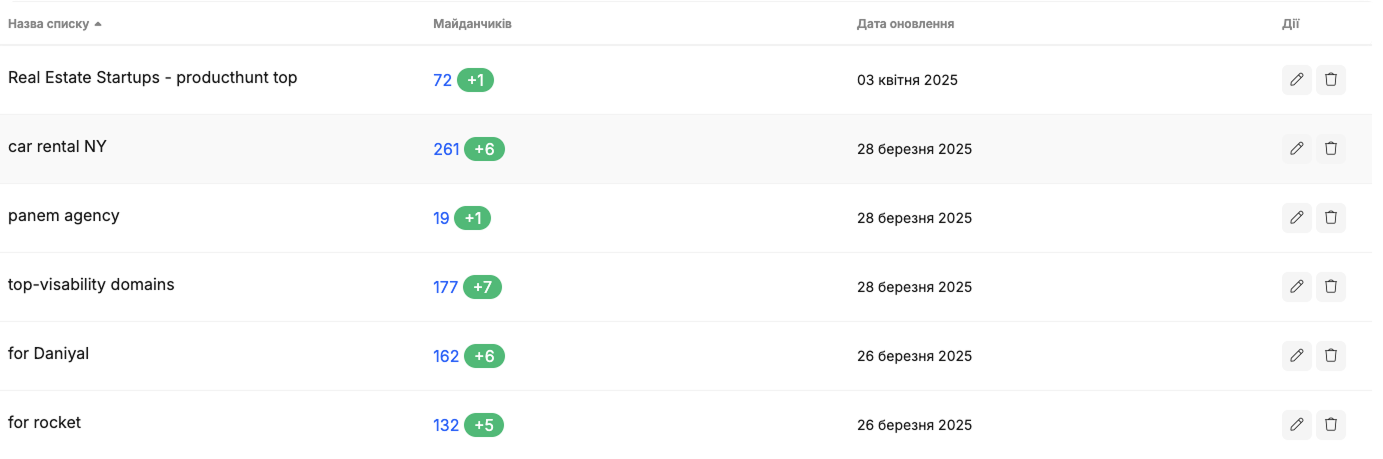Open the 72 sites count link
The image size is (1383, 459).
tap(442, 80)
